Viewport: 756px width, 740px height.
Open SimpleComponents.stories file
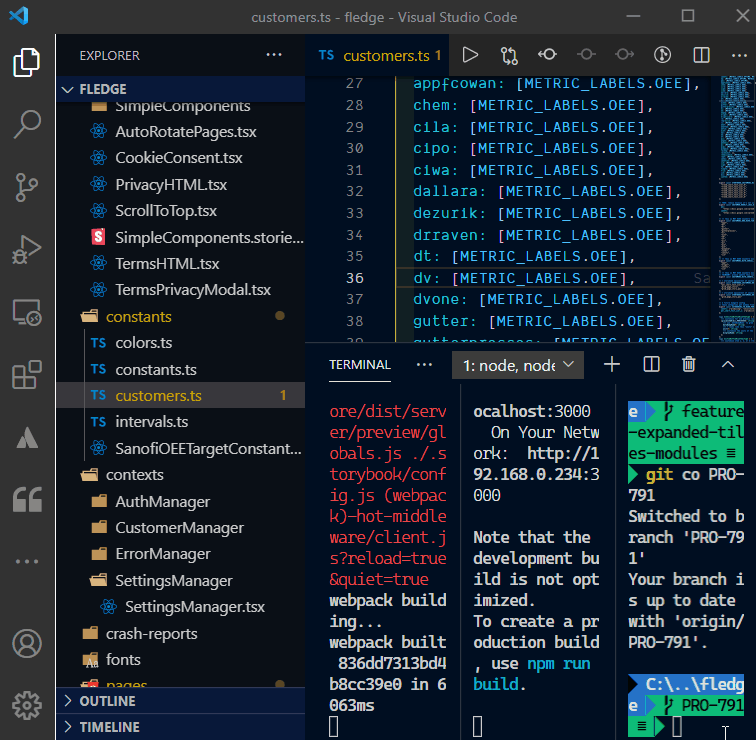(180, 238)
